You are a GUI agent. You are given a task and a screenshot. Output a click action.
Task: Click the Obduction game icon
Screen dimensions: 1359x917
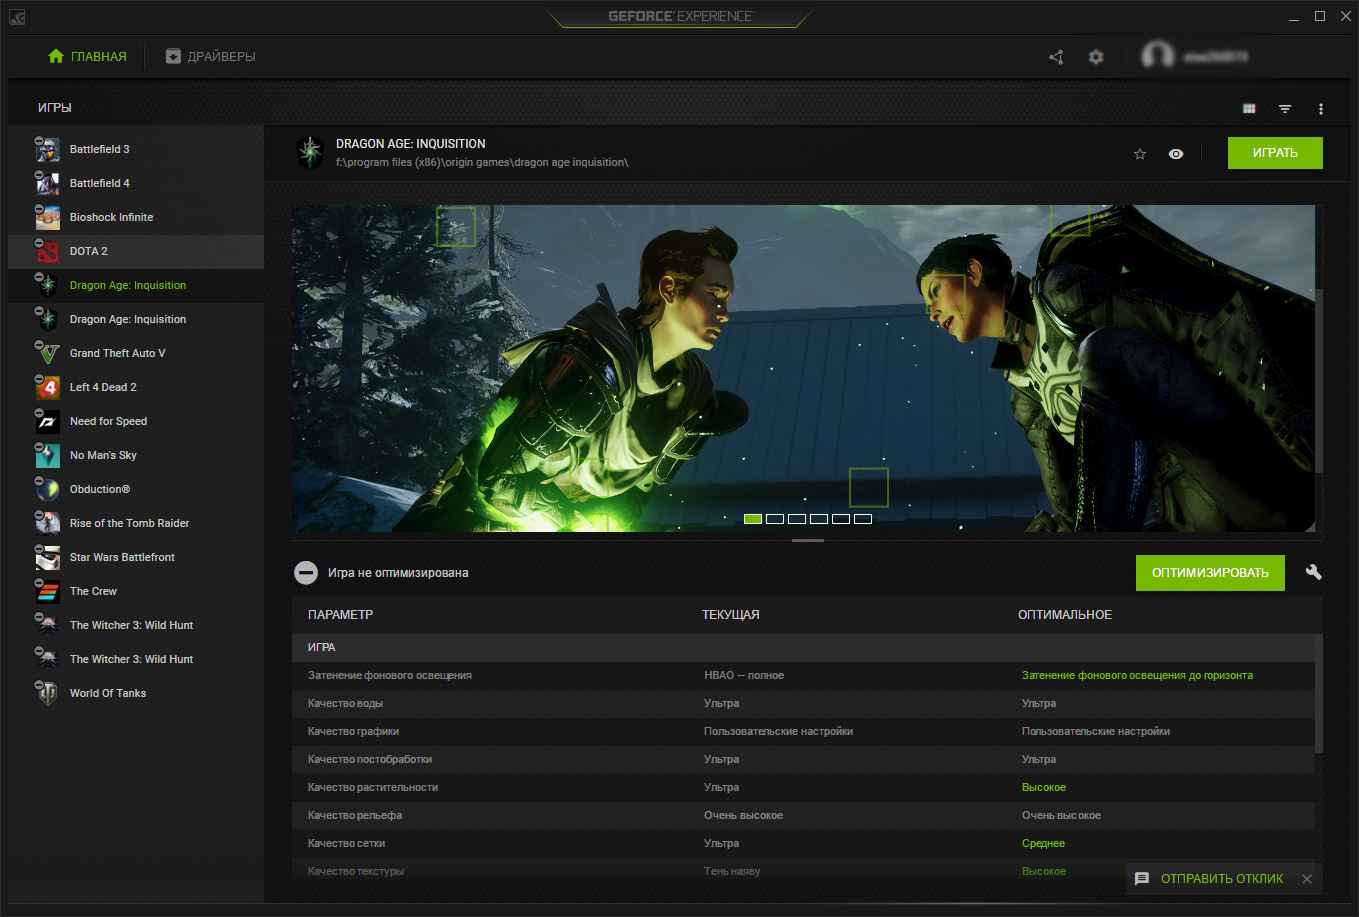48,490
